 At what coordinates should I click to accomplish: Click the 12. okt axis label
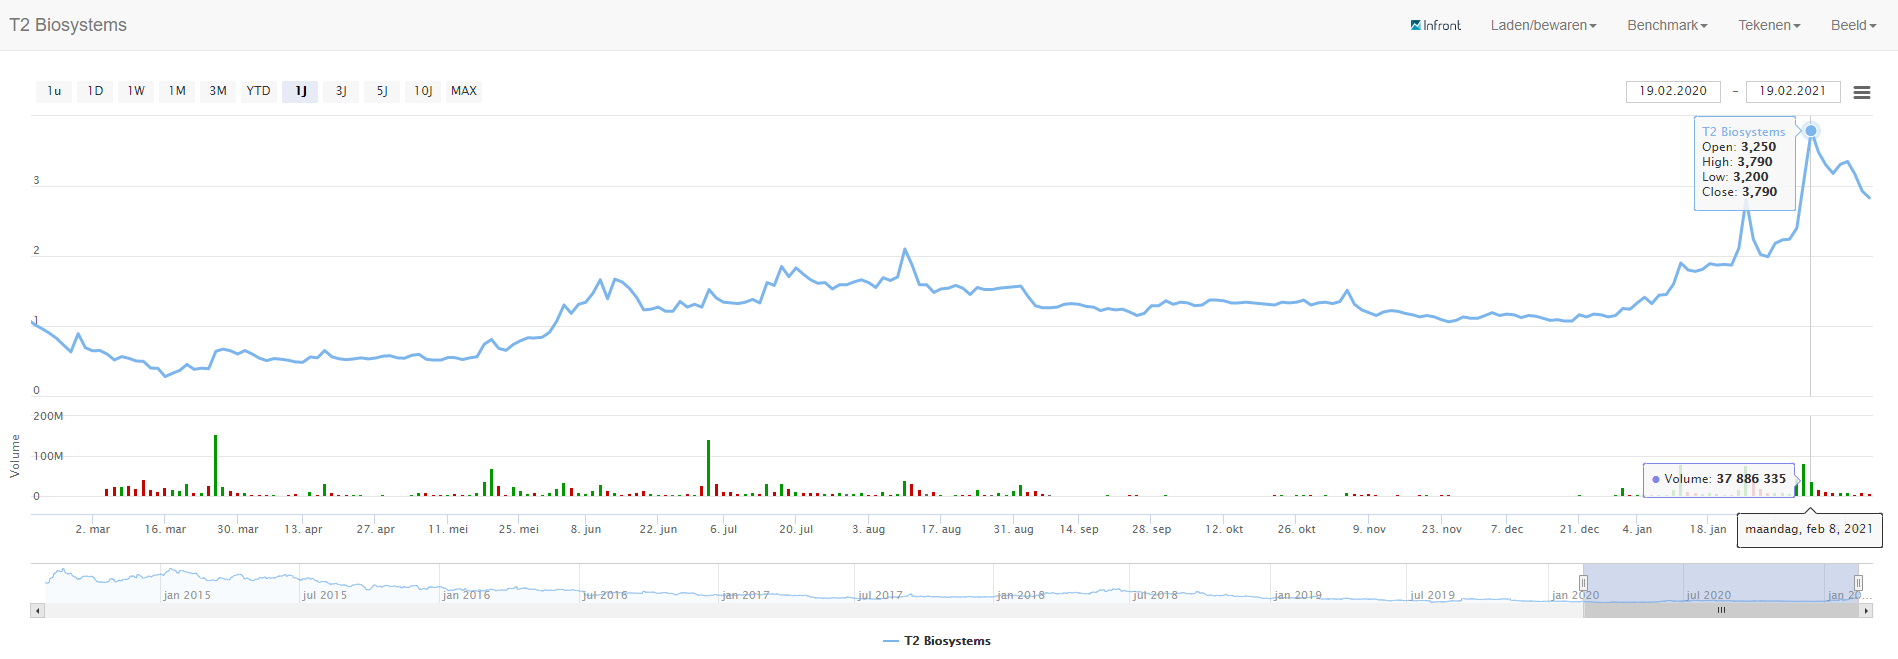coord(1224,529)
